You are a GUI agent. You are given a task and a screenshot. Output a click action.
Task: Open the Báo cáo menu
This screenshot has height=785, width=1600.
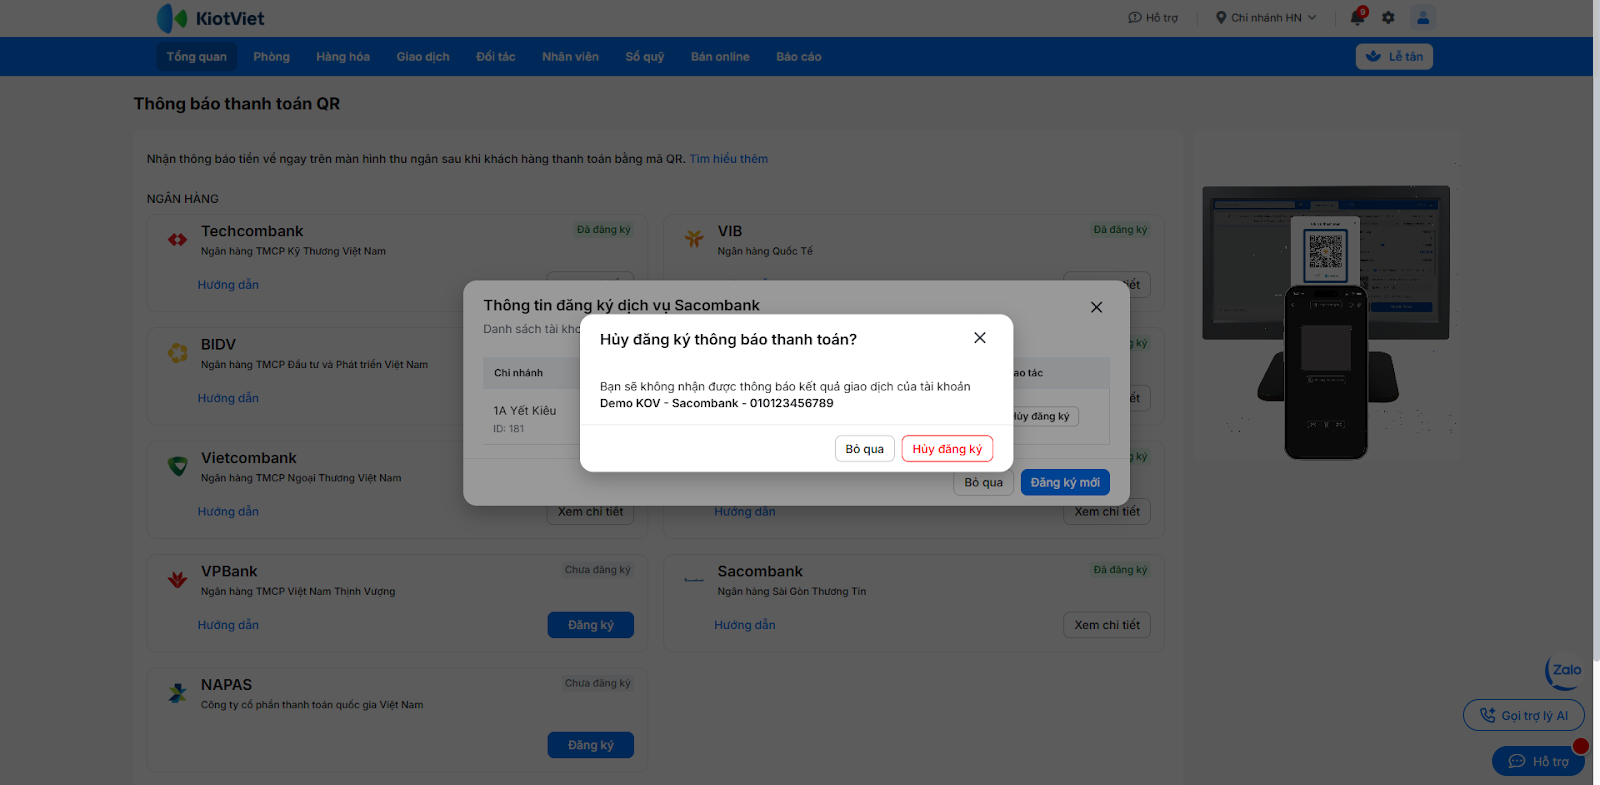click(x=799, y=57)
